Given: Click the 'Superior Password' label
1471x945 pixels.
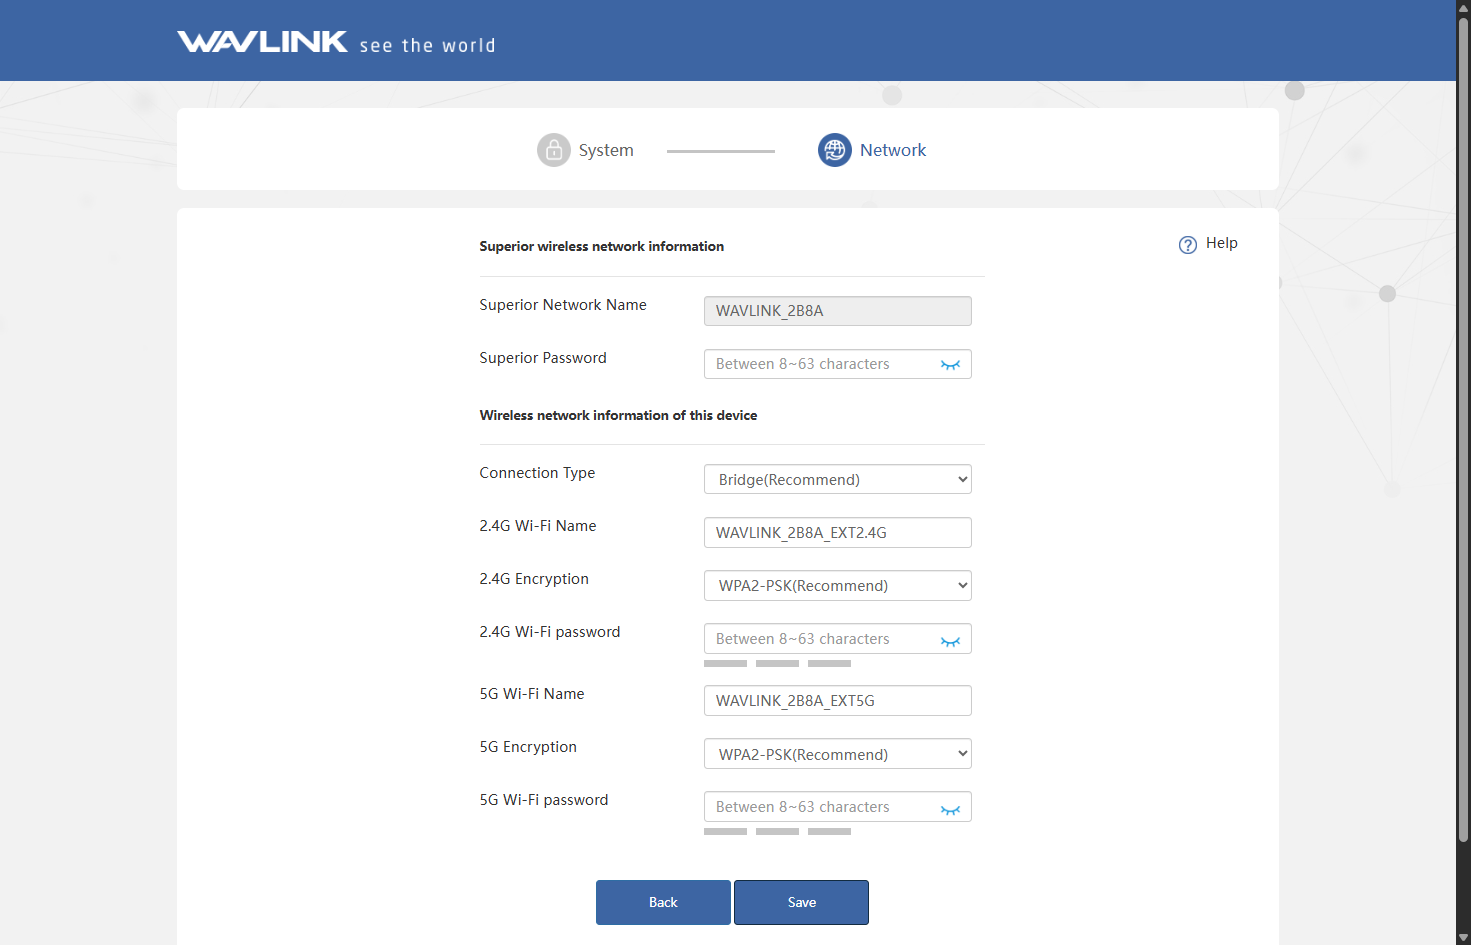Looking at the screenshot, I should pos(543,358).
